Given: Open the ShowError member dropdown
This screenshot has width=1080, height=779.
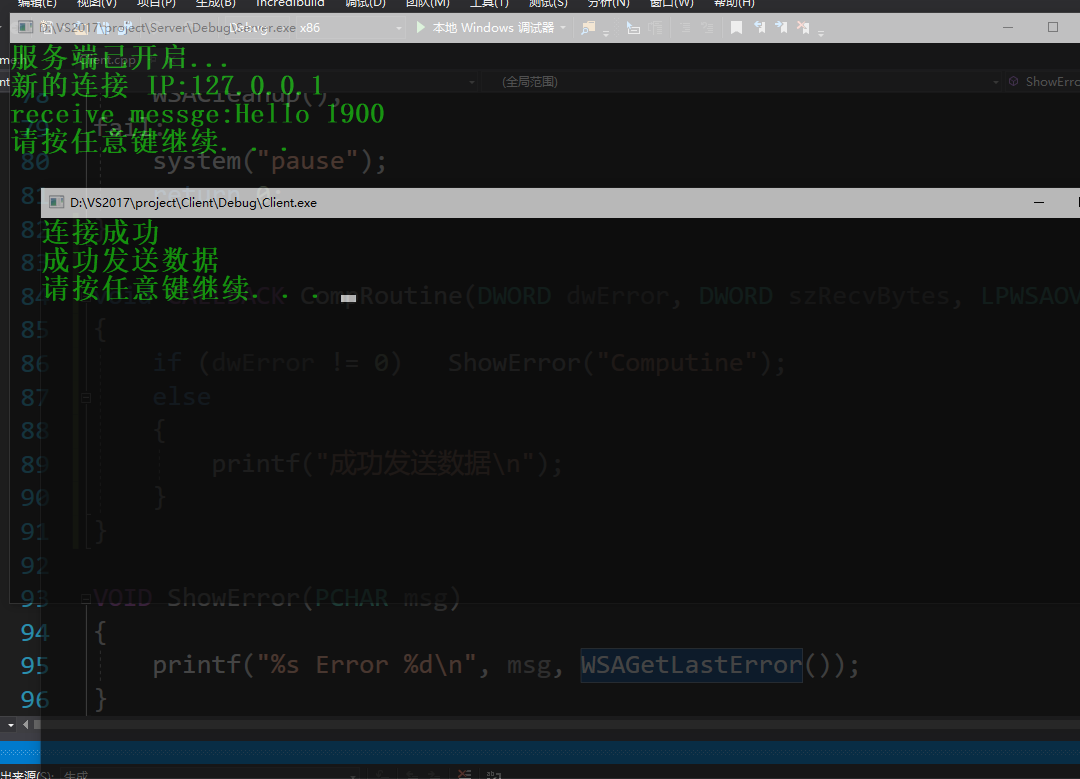Looking at the screenshot, I should [x=1042, y=82].
